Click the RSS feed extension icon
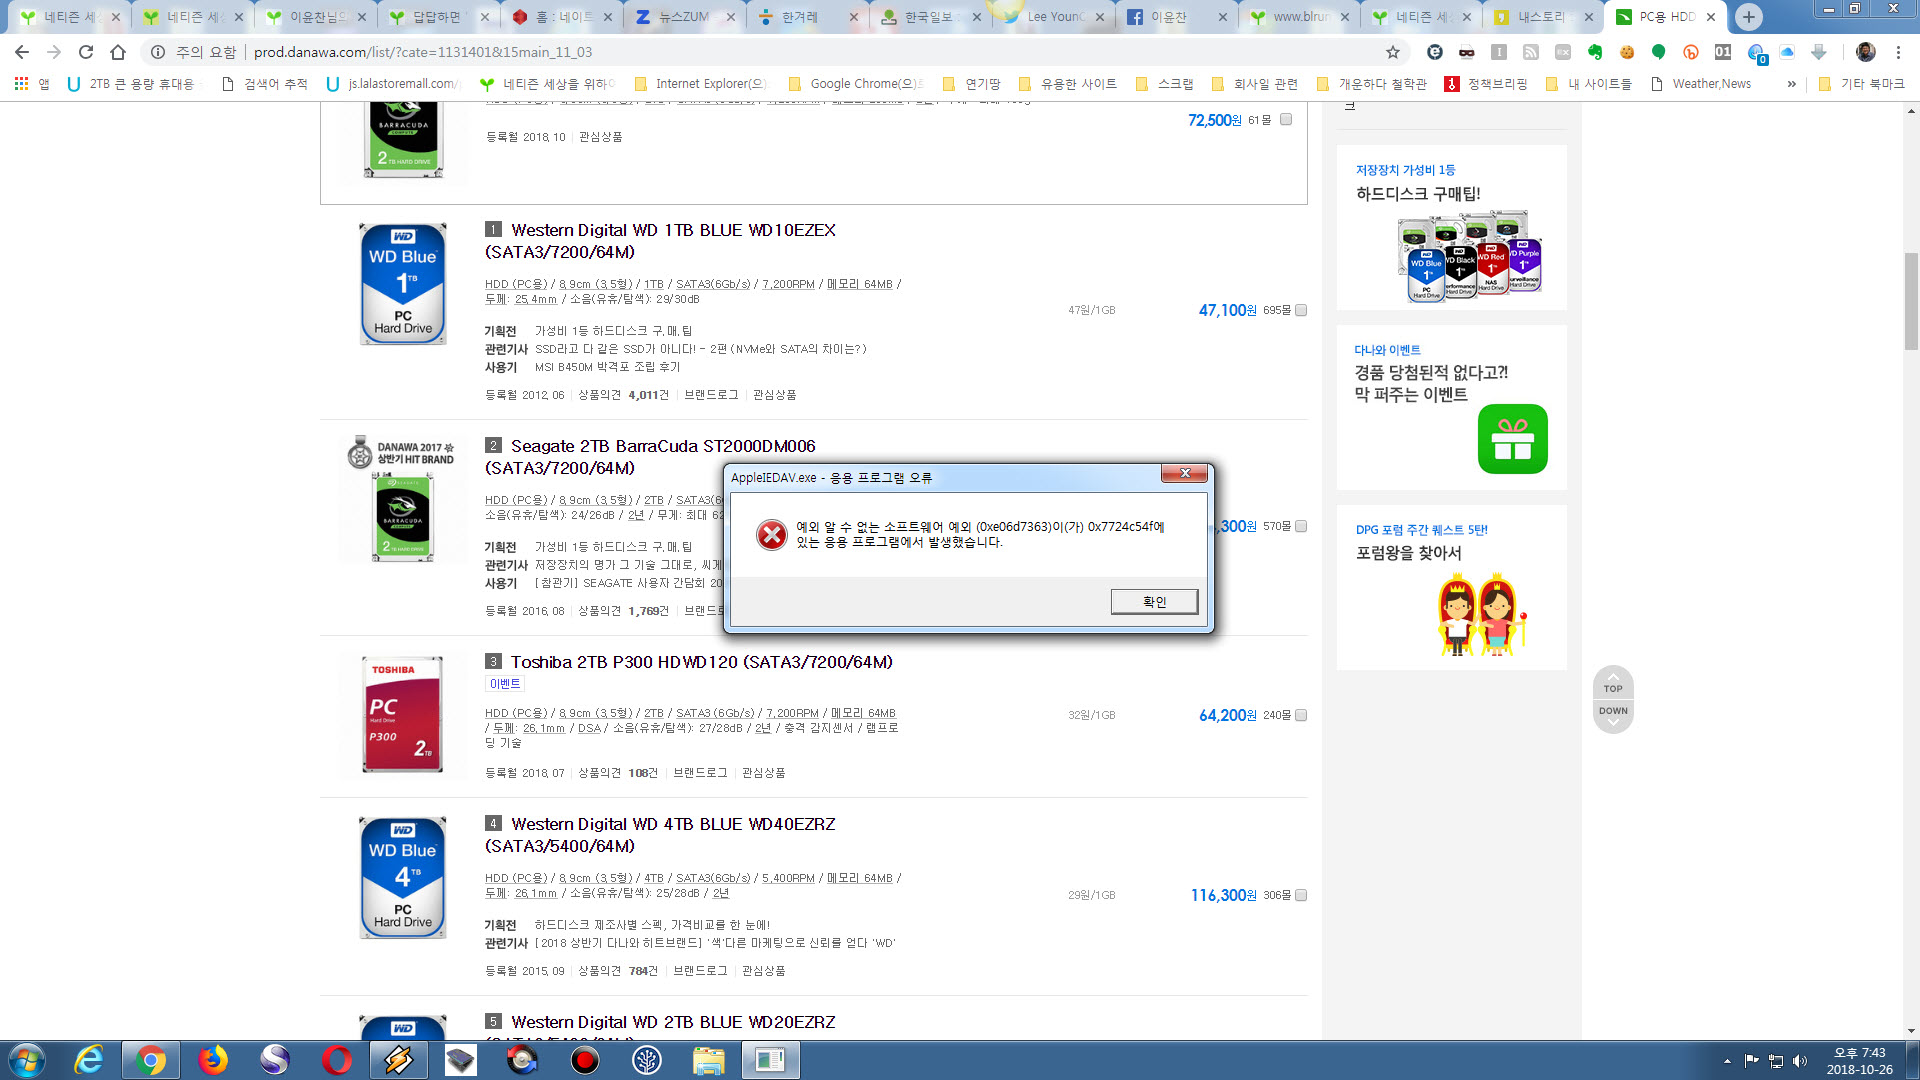 pos(1531,52)
